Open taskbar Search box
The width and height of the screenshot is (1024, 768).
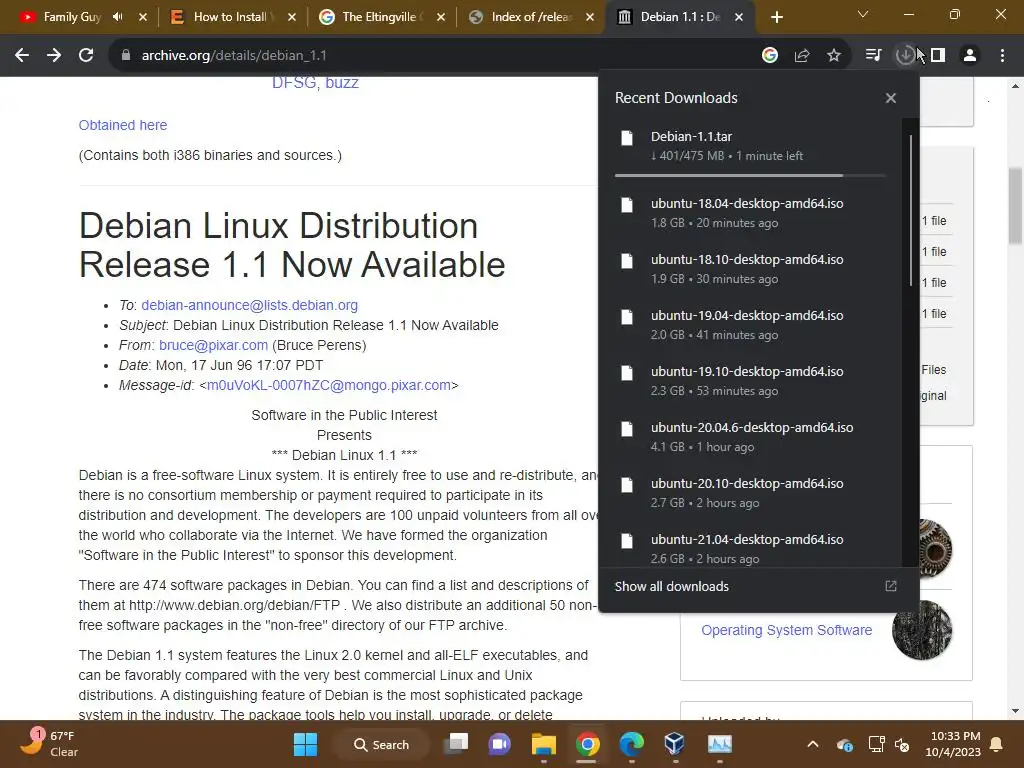381,744
